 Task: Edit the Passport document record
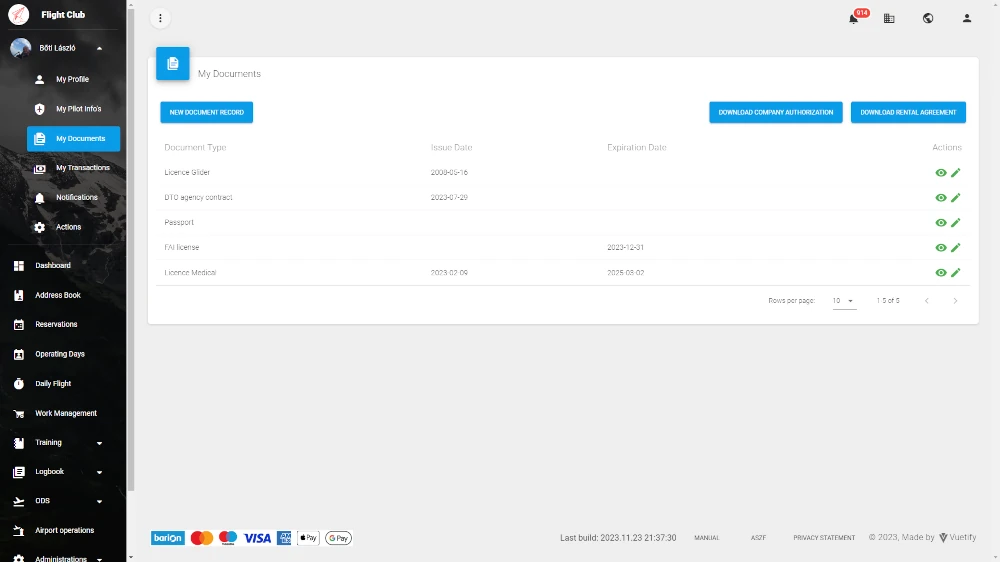955,223
